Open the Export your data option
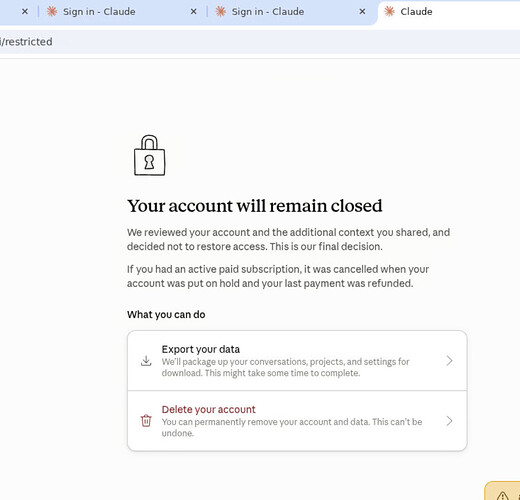The height and width of the screenshot is (500, 520). 297,361
